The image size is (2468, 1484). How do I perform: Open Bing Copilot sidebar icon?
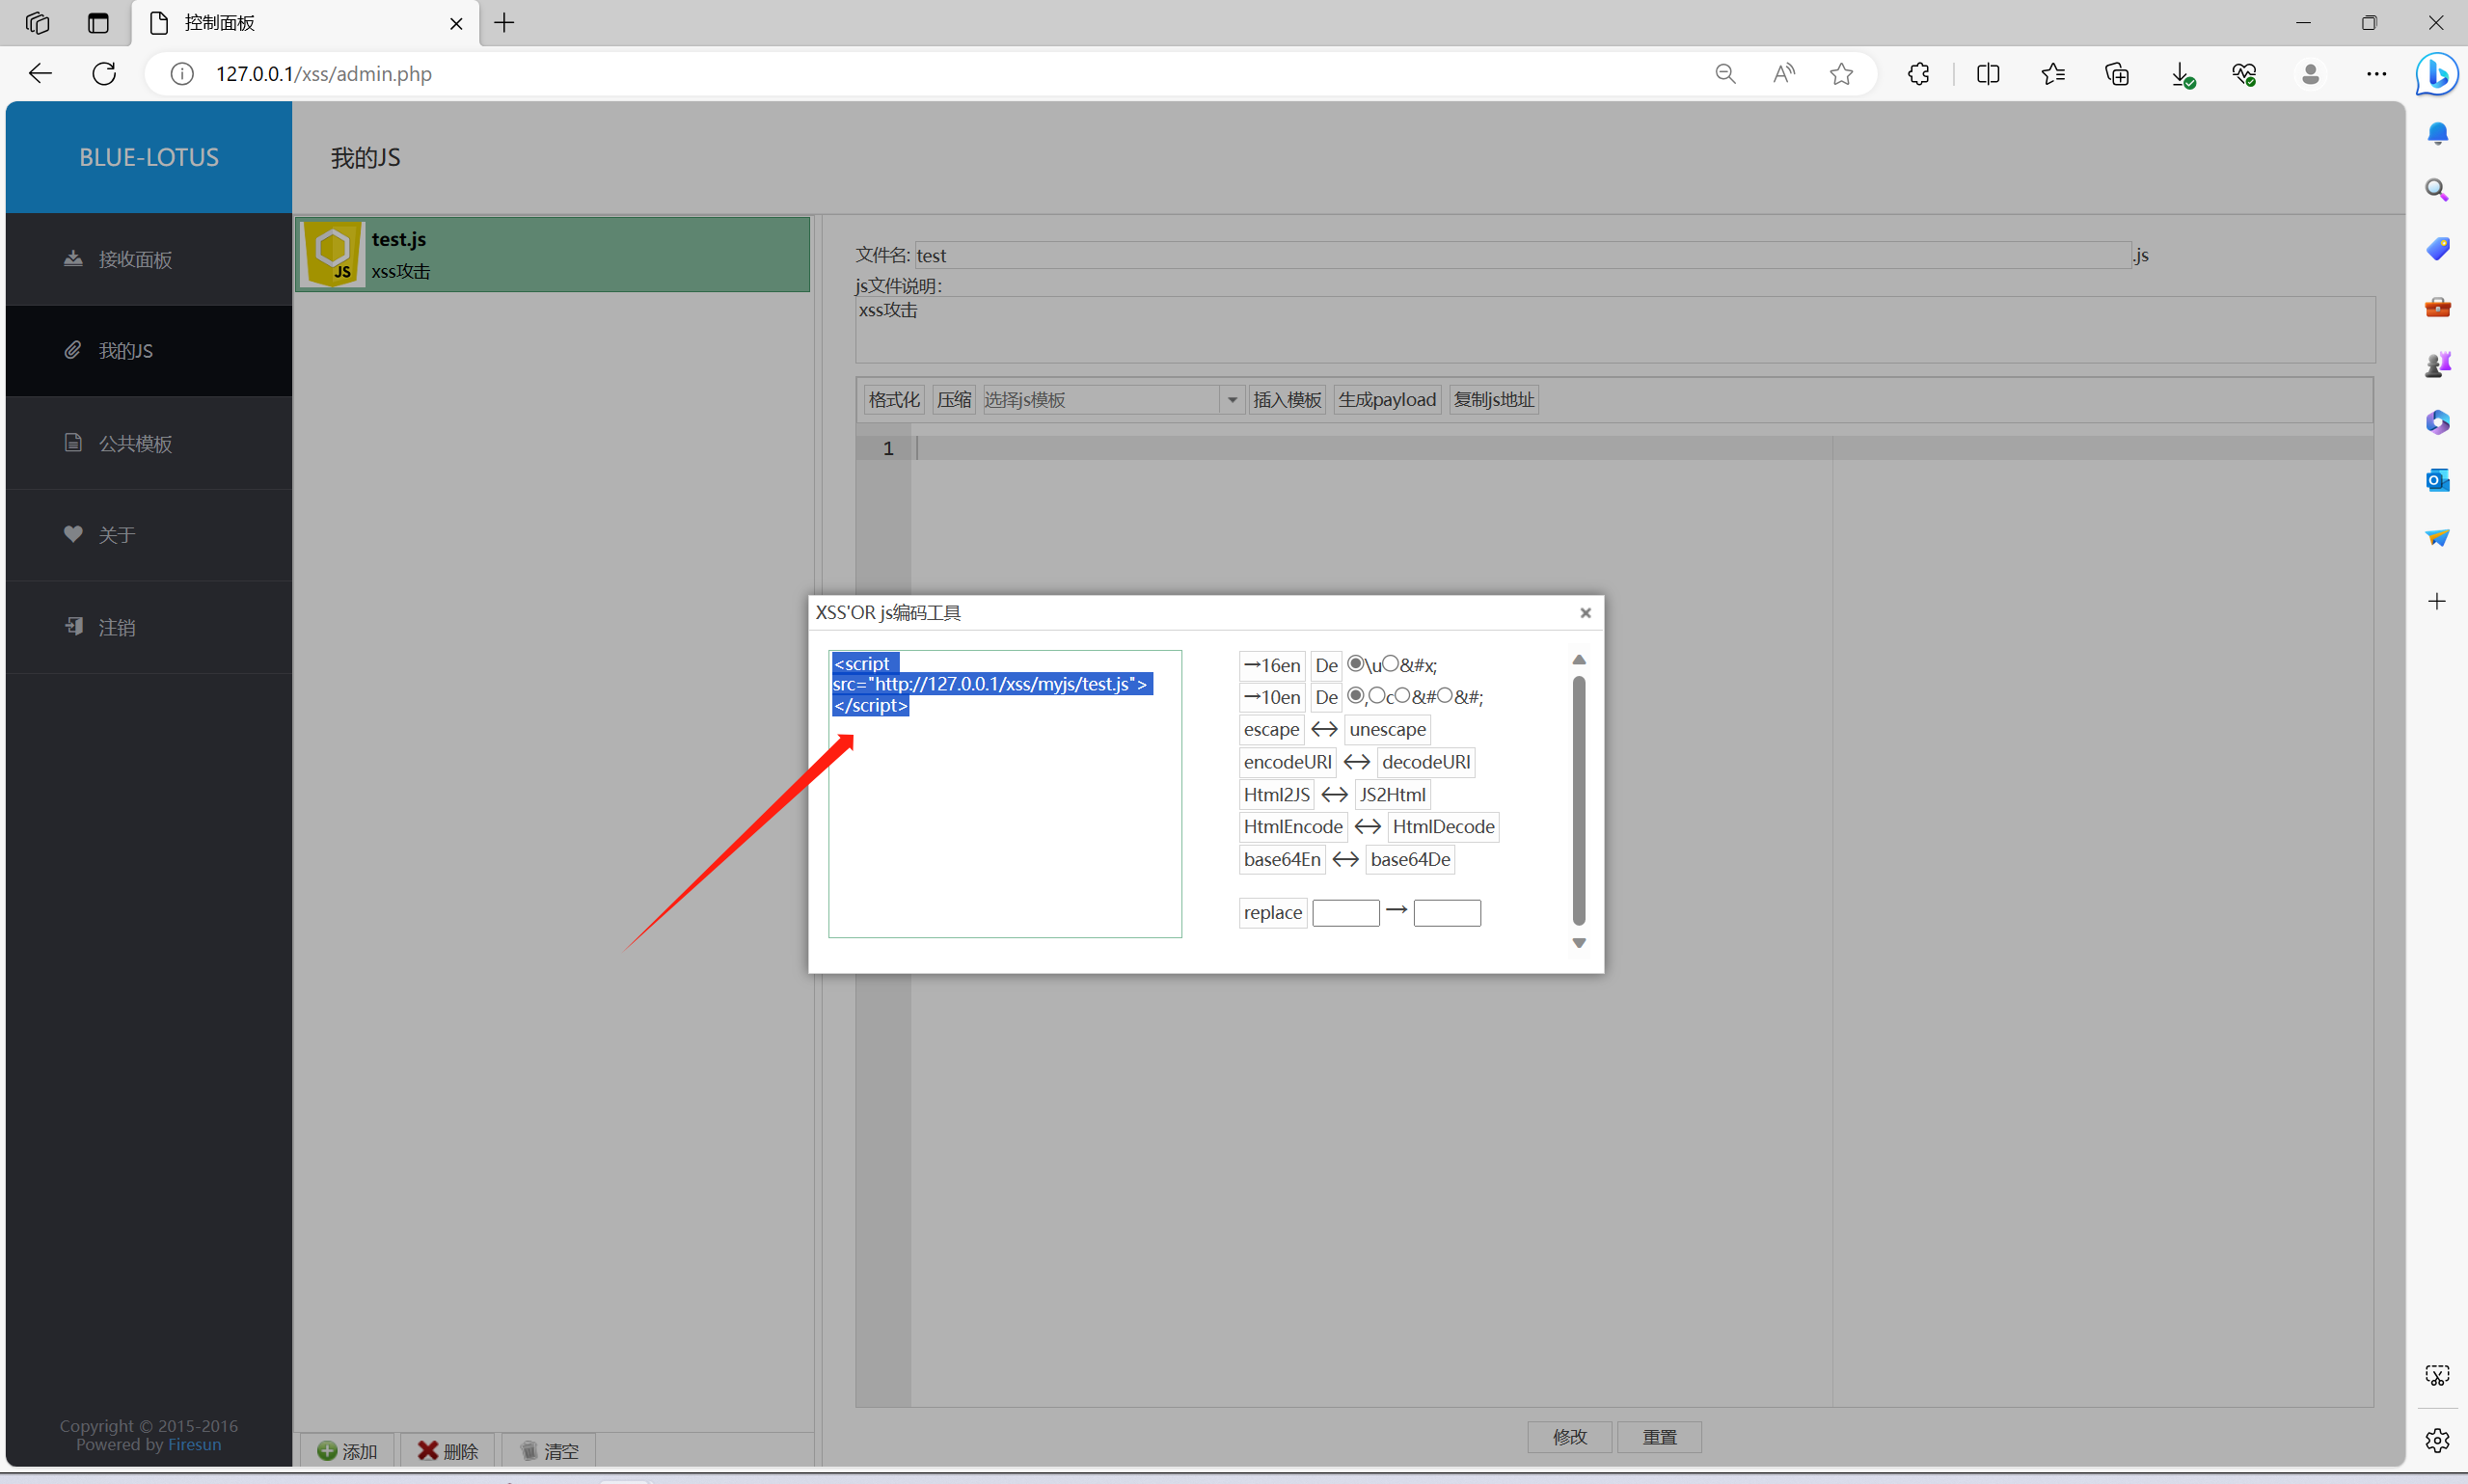2436,73
